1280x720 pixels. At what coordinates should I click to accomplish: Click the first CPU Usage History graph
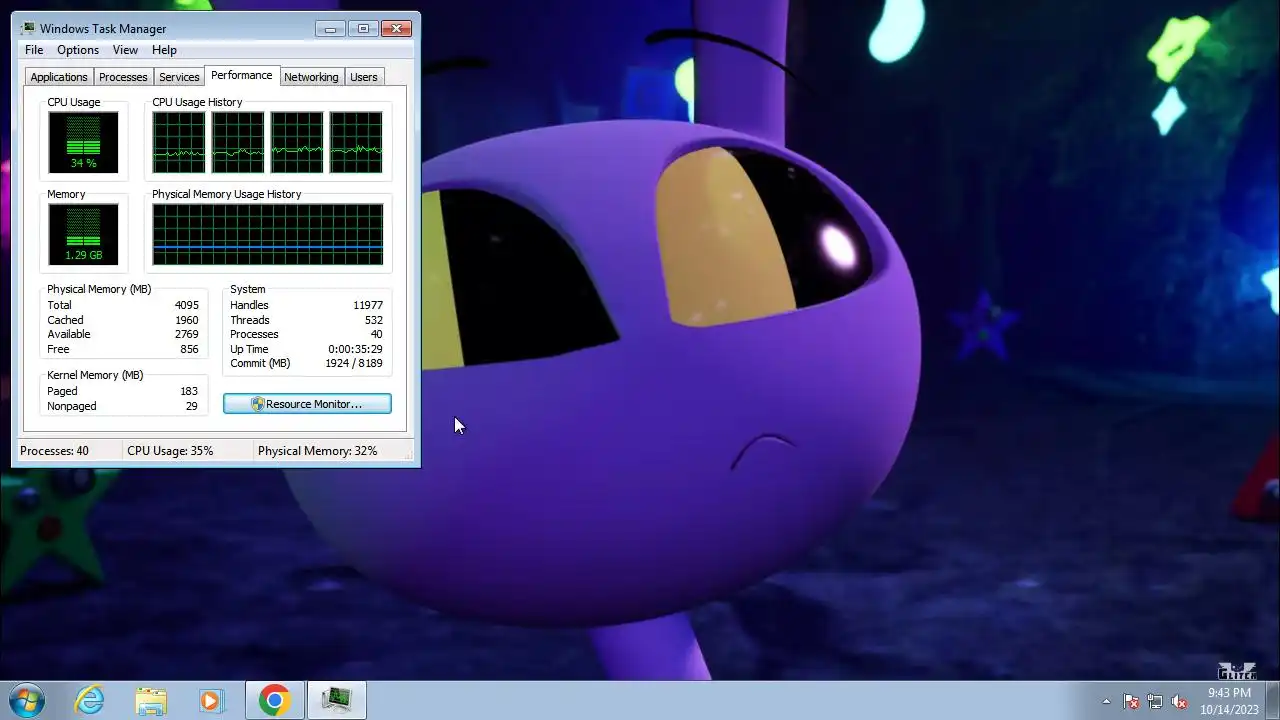click(x=179, y=142)
